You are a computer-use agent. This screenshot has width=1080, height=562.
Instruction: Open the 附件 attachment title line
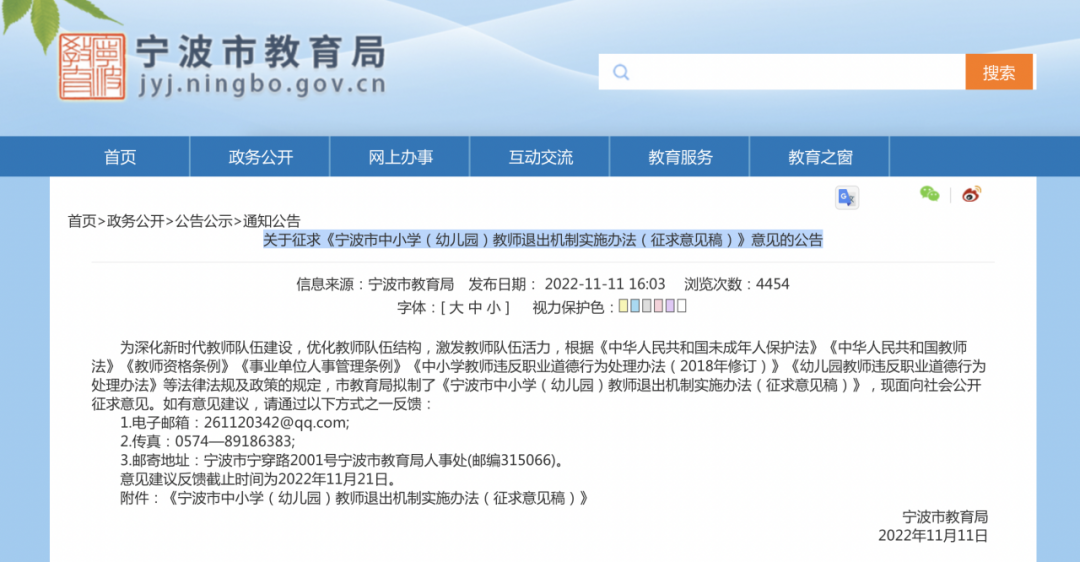pyautogui.click(x=354, y=498)
